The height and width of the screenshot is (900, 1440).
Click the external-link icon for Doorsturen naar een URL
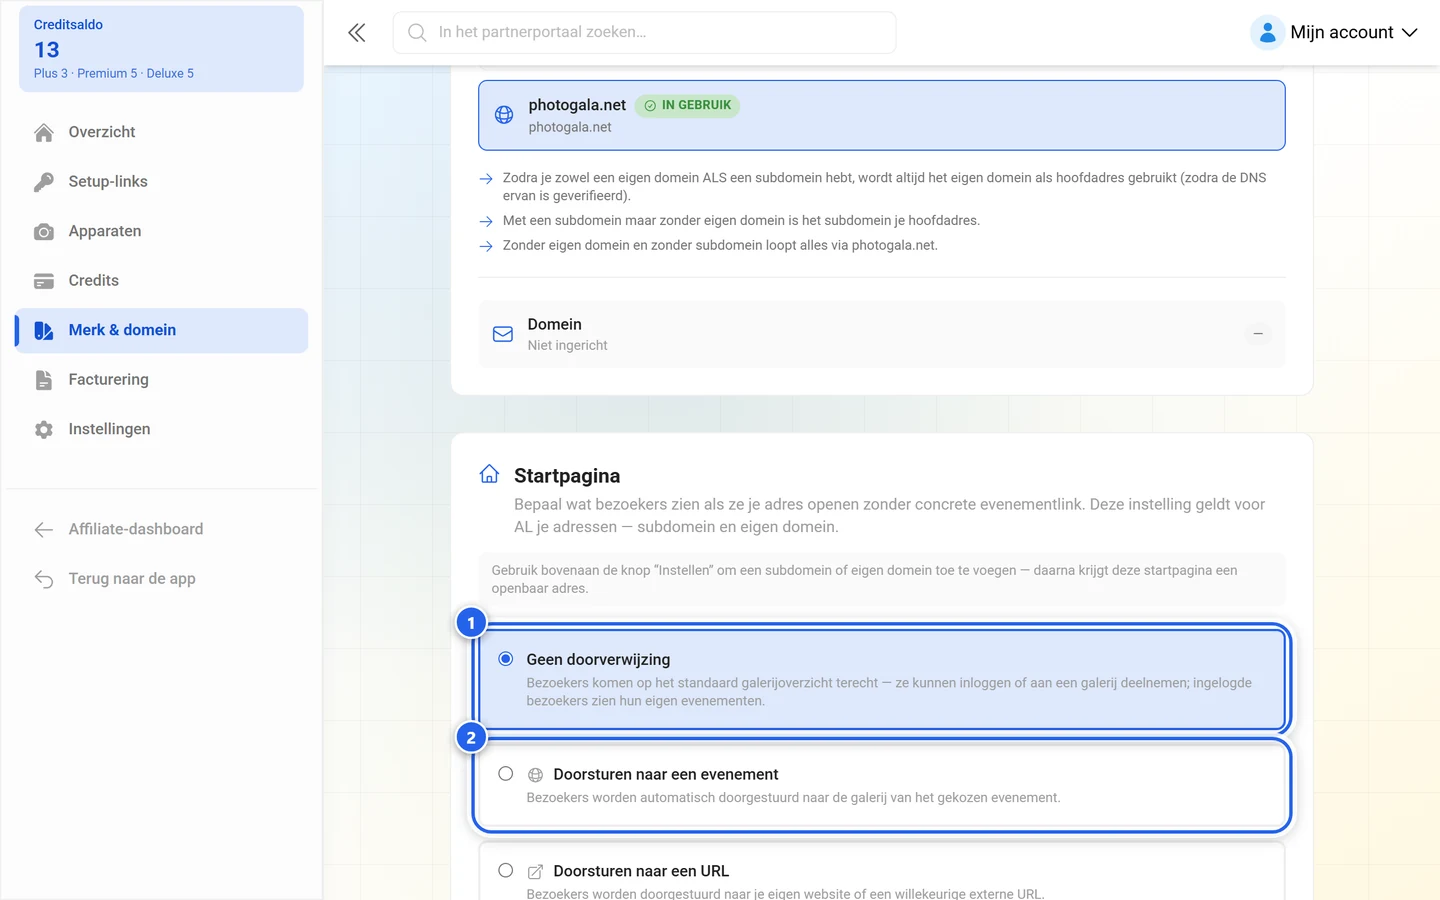pyautogui.click(x=536, y=872)
